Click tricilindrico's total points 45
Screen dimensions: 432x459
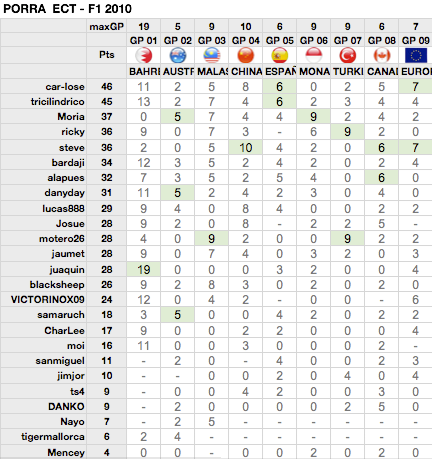pos(107,102)
